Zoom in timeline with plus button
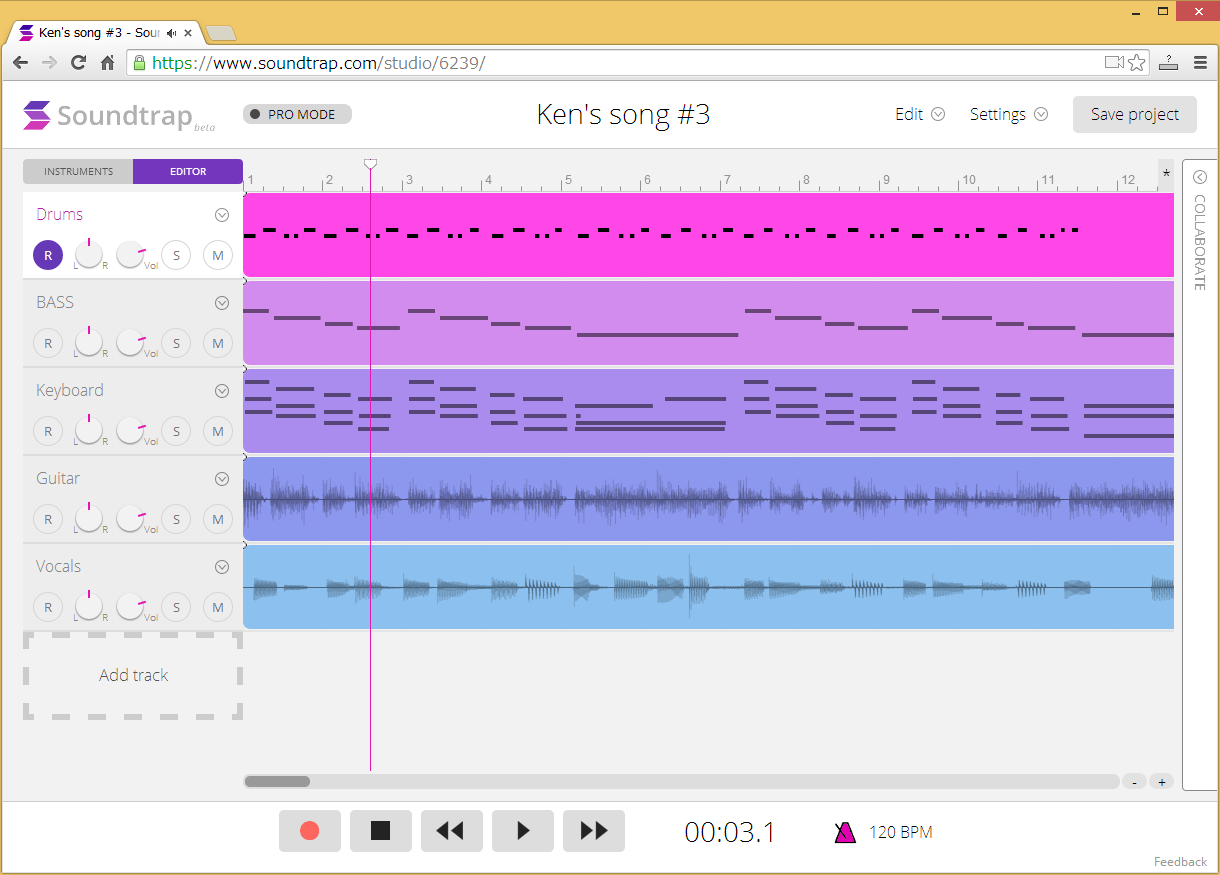1220x875 pixels. click(1161, 782)
